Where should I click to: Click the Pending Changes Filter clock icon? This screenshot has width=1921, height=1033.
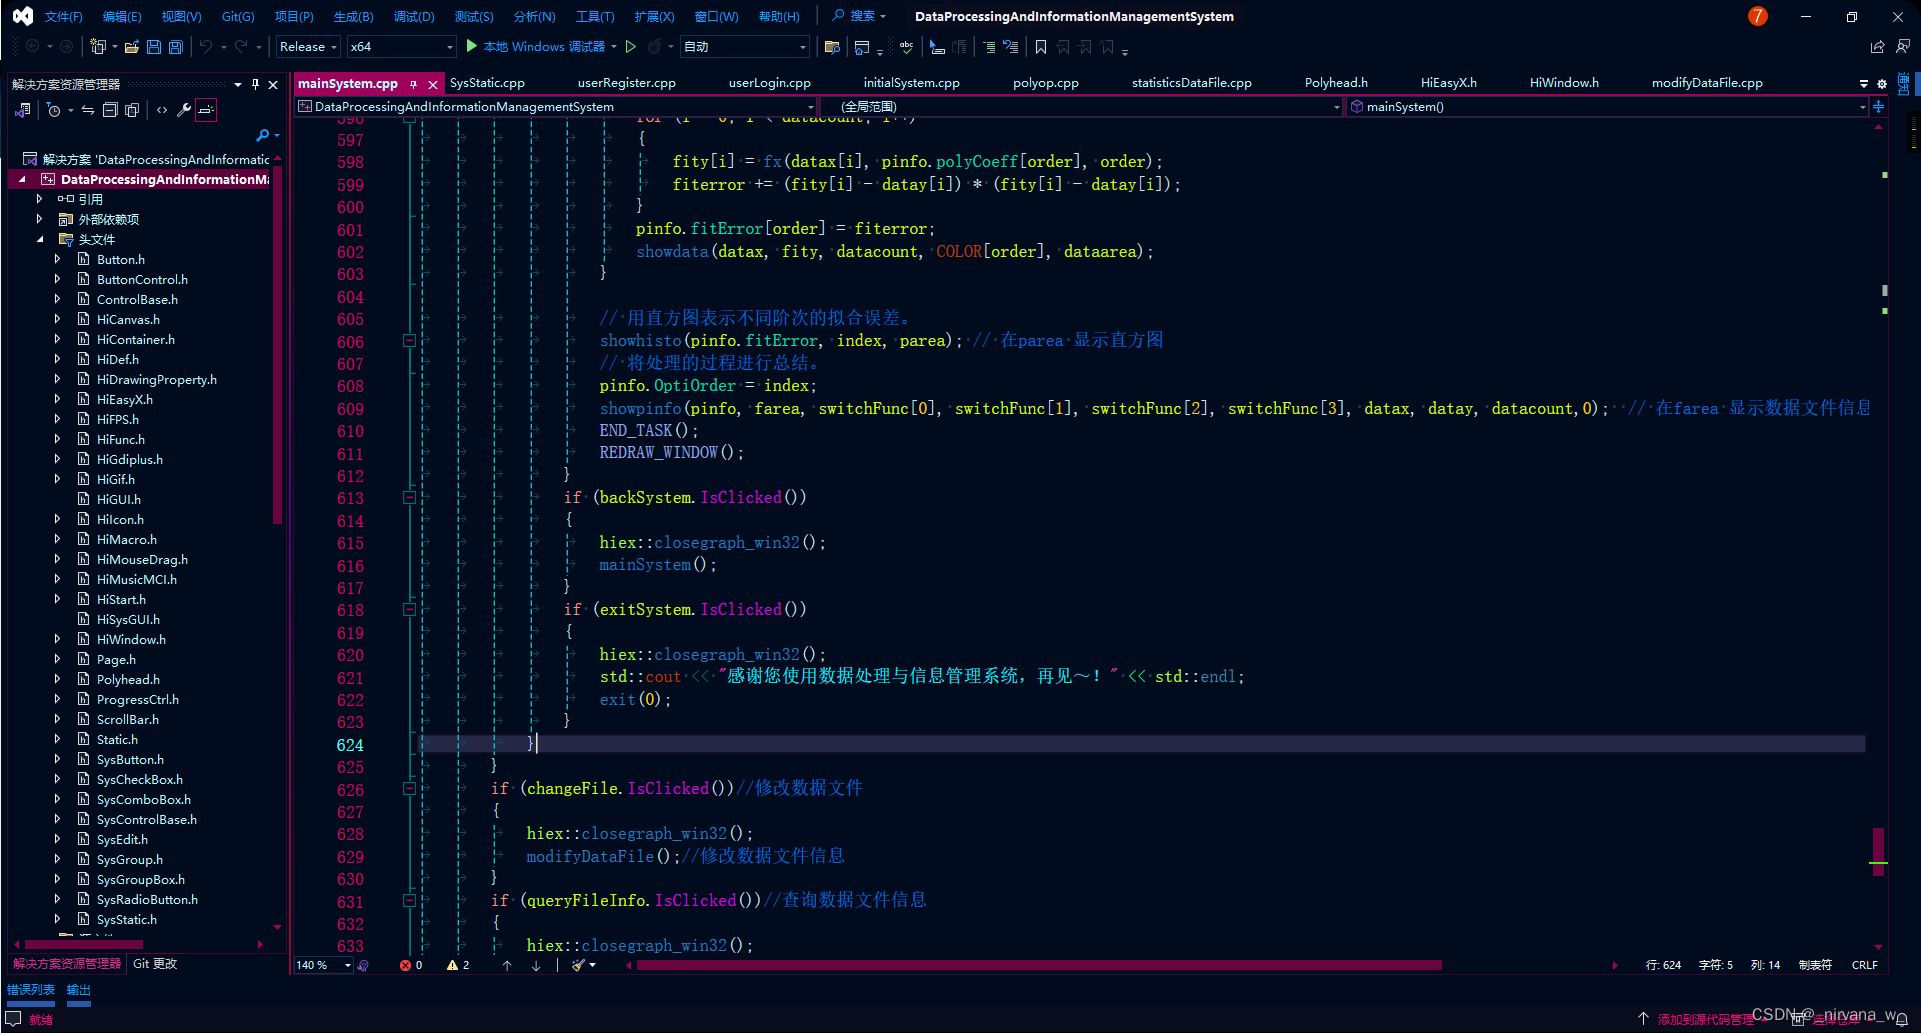(x=54, y=110)
